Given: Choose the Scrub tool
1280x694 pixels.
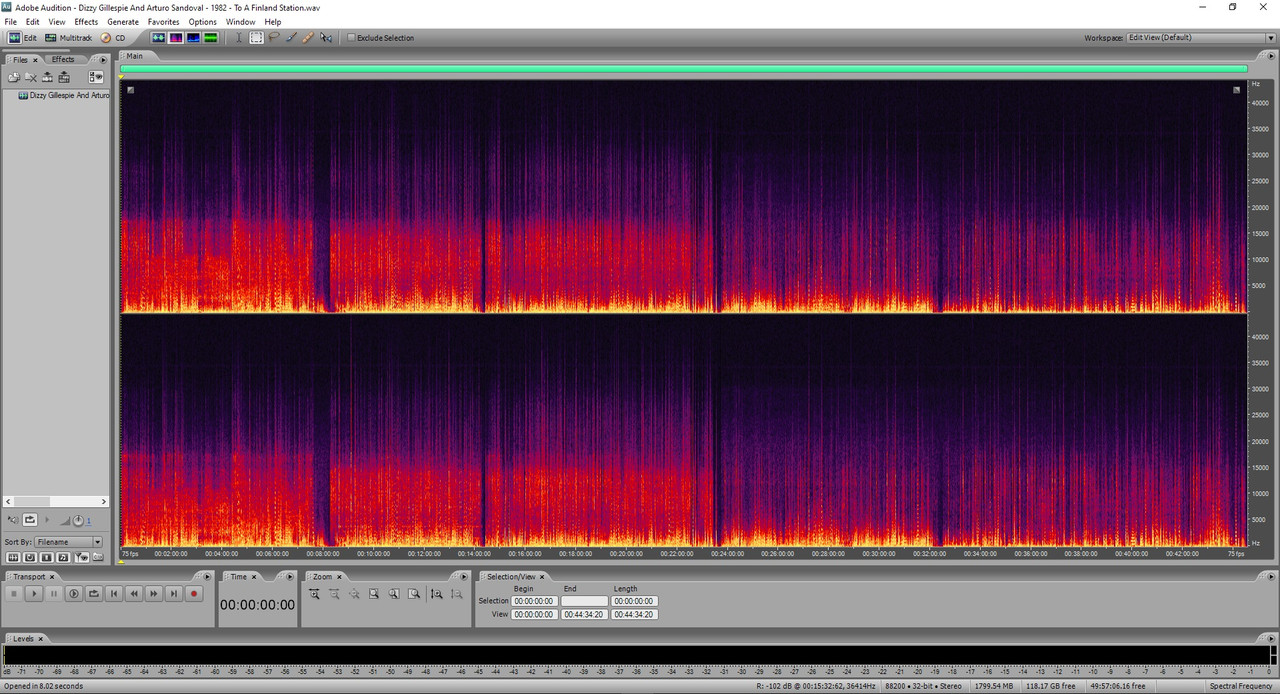Looking at the screenshot, I should [326, 38].
